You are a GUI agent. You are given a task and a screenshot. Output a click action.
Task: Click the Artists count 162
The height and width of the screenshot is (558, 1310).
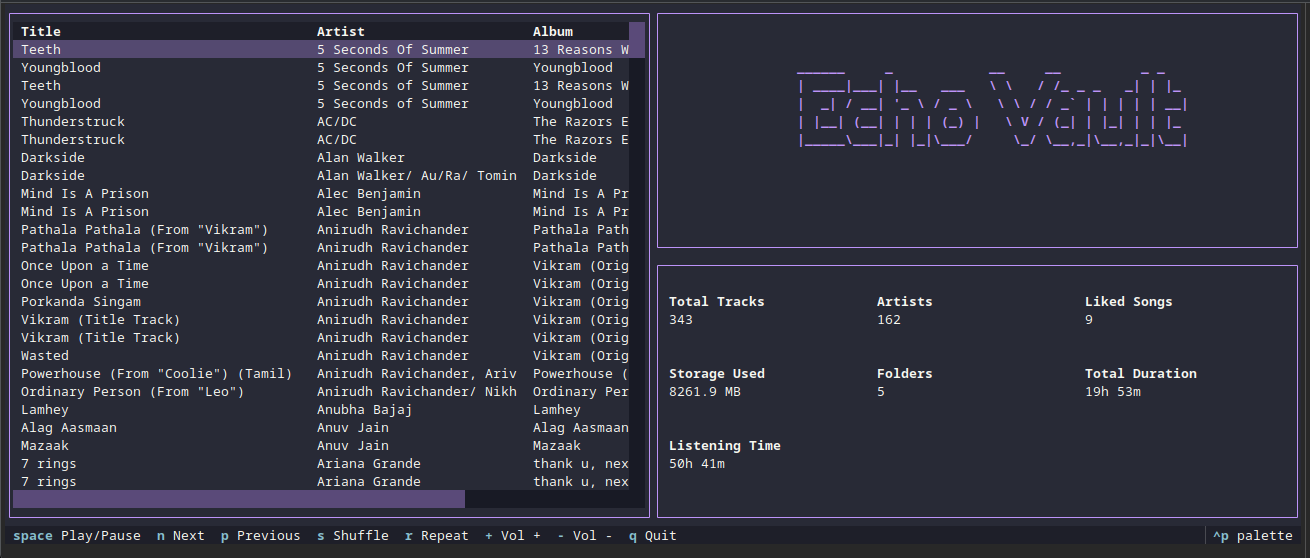click(x=889, y=319)
